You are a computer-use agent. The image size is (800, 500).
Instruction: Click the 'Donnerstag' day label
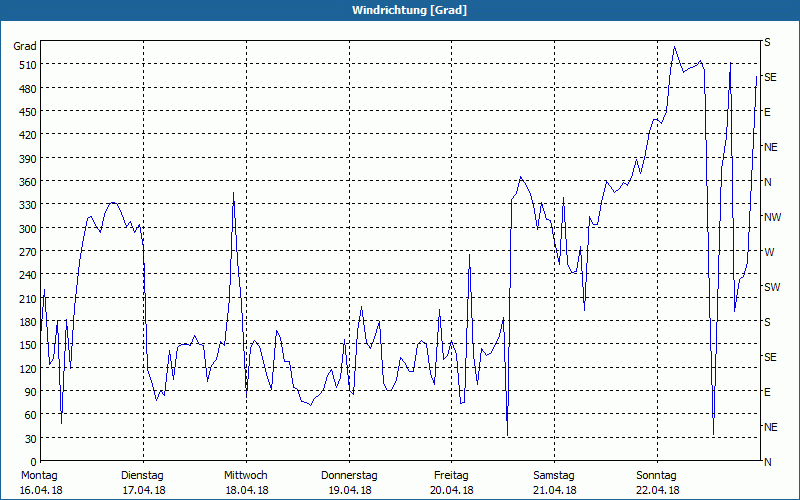tap(349, 476)
